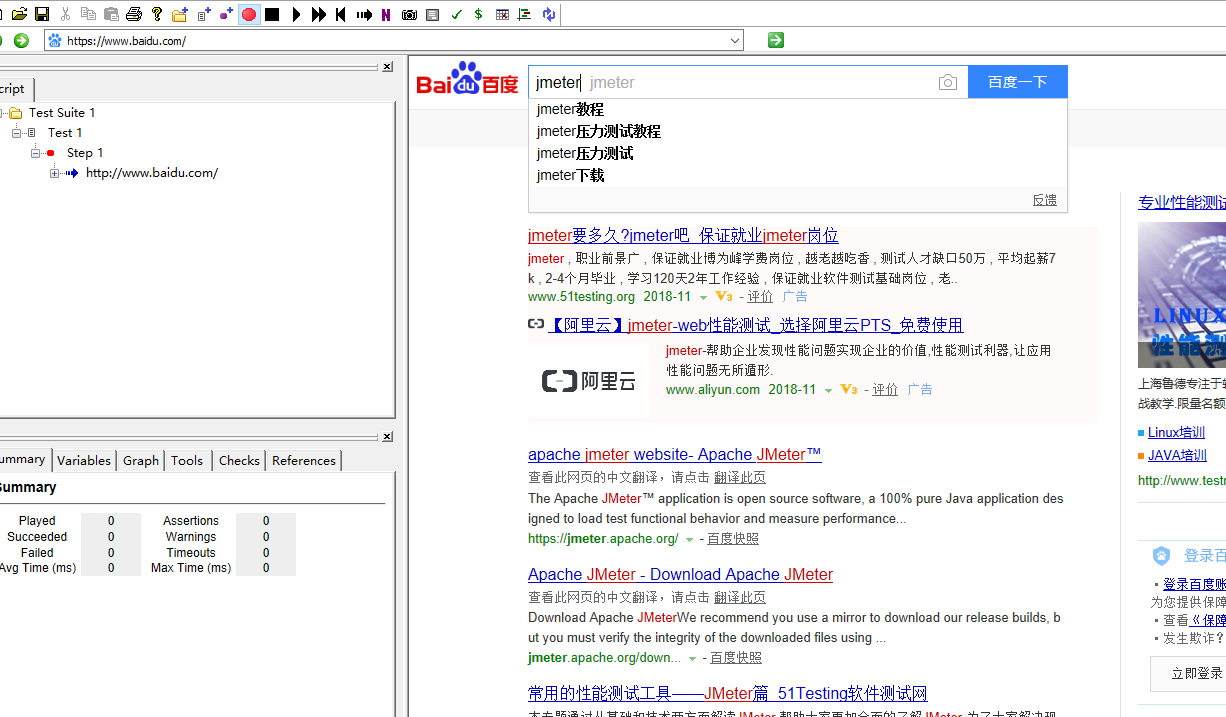Click the Baidu logo
This screenshot has width=1226, height=717.
tap(467, 79)
